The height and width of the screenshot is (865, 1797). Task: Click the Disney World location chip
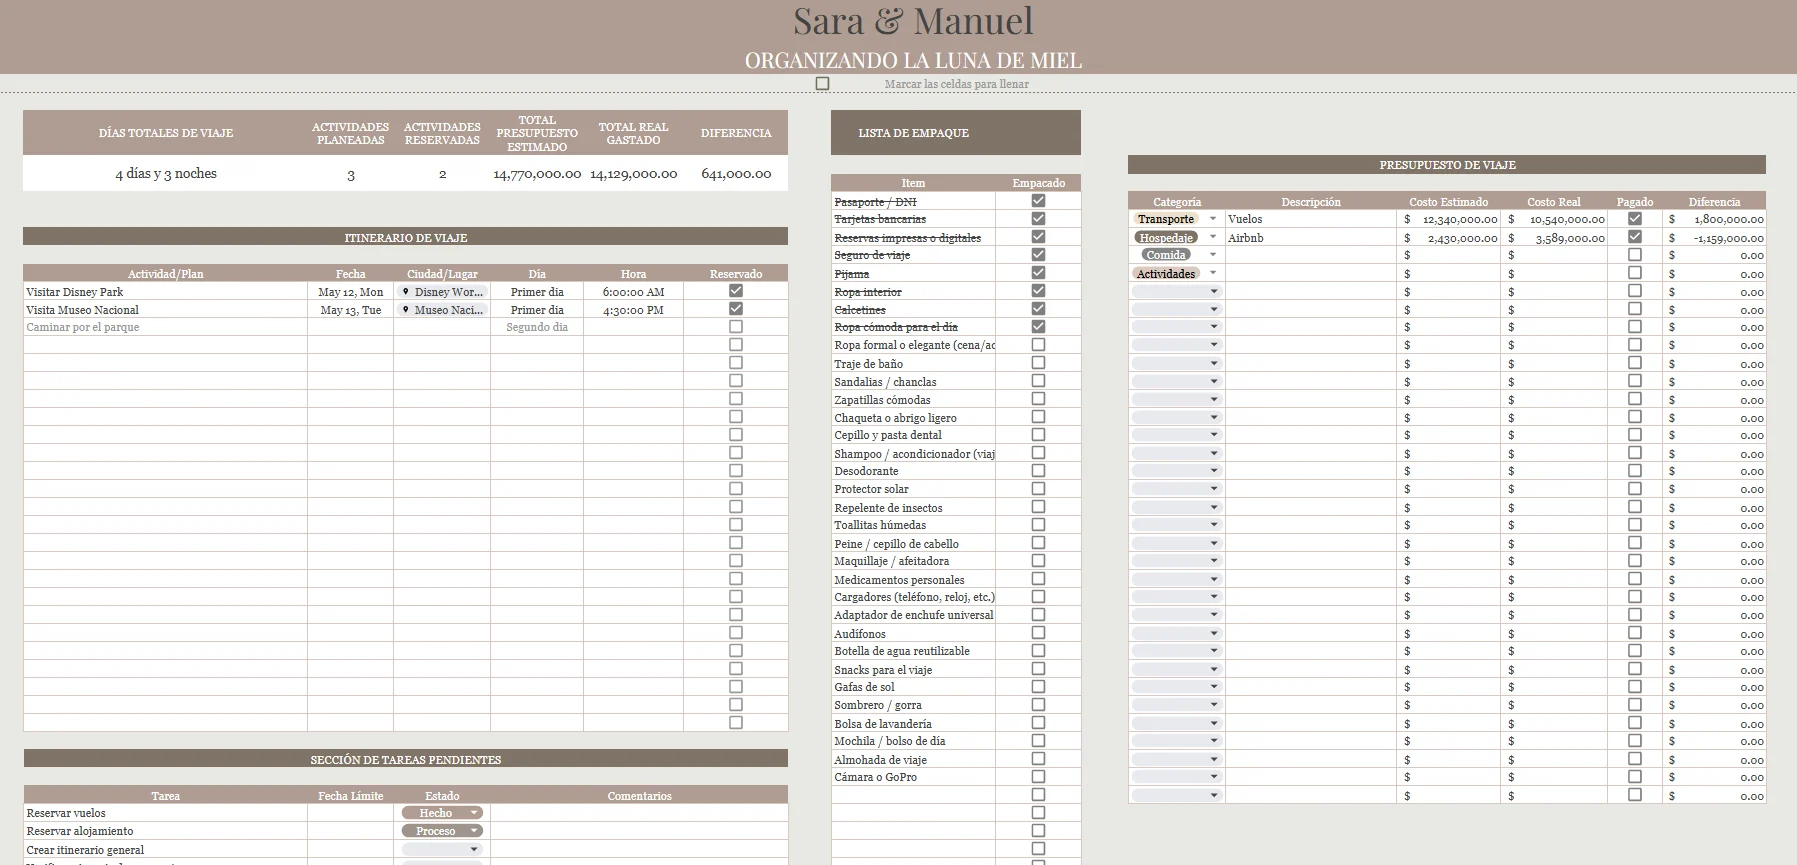pyautogui.click(x=442, y=292)
